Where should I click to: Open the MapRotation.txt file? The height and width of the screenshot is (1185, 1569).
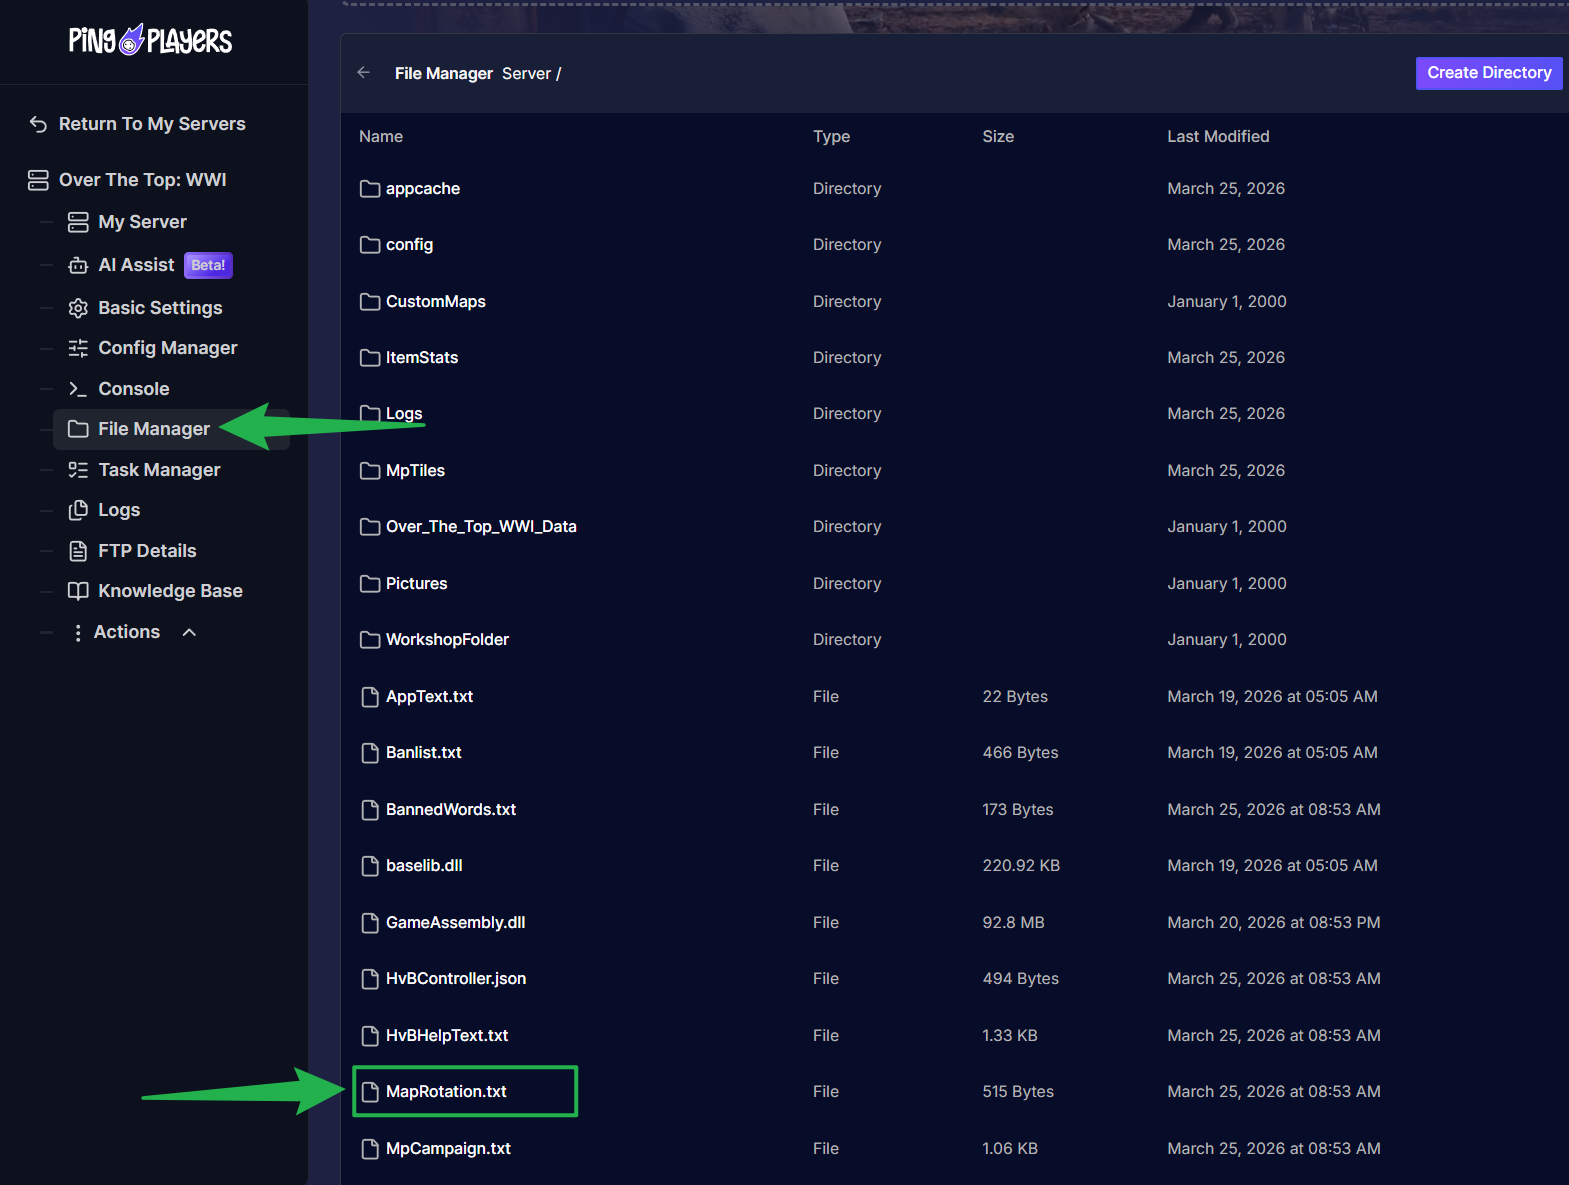coord(446,1091)
